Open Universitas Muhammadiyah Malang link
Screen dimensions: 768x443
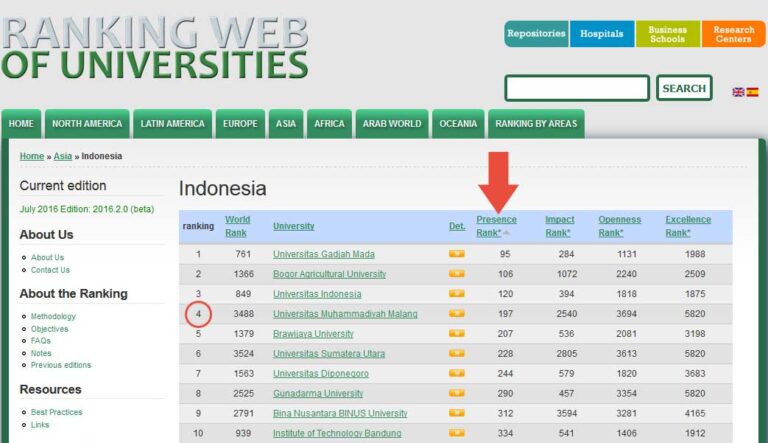[x=345, y=314]
